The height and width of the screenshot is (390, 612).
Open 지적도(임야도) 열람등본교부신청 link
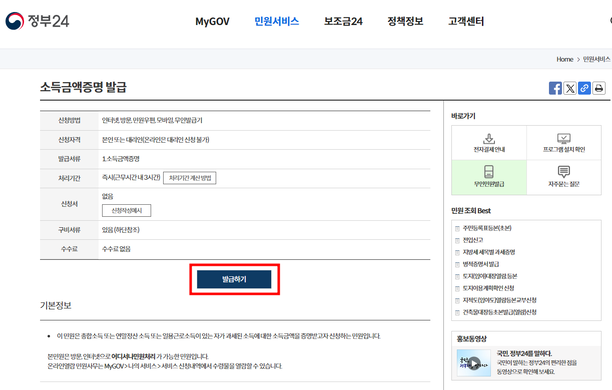tap(500, 300)
